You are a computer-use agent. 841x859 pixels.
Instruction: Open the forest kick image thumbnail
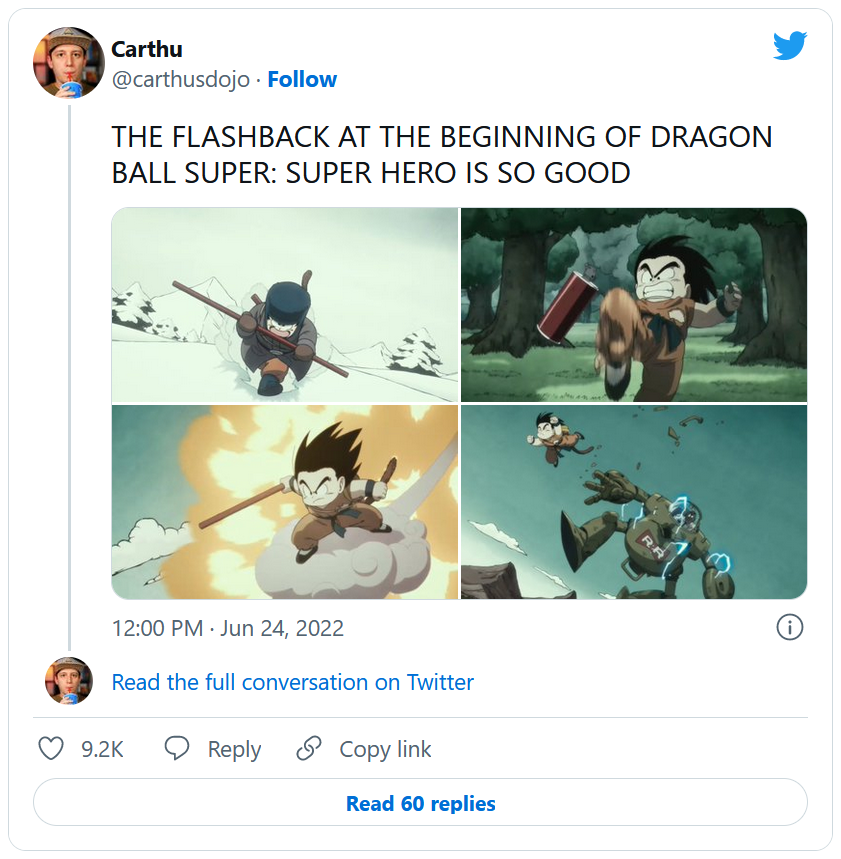pyautogui.click(x=633, y=304)
